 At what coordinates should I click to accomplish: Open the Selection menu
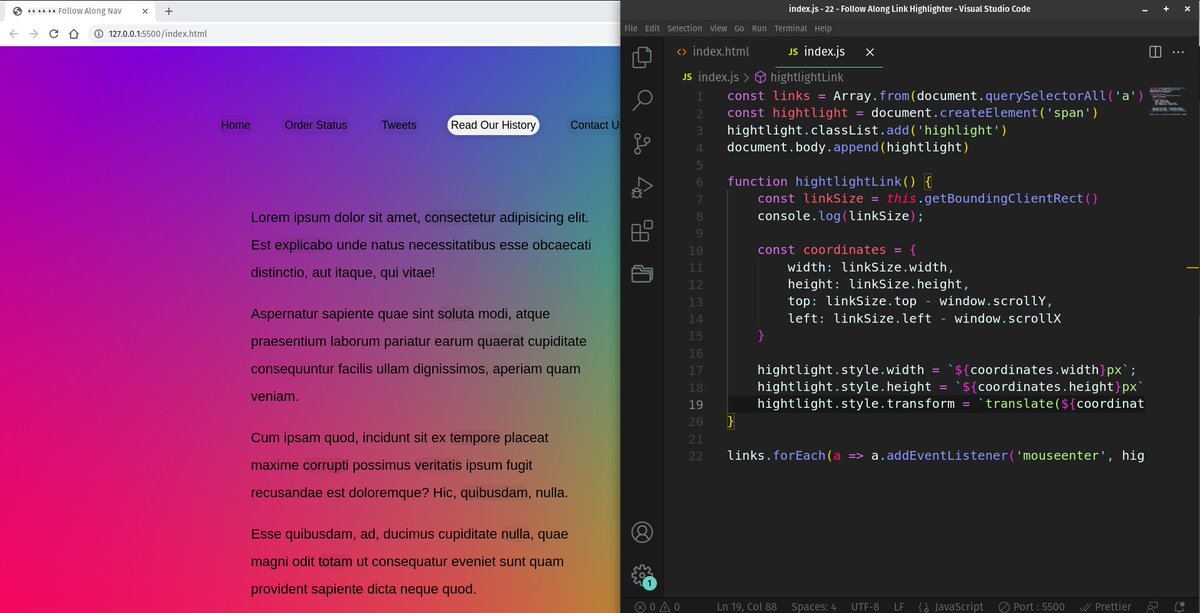685,28
